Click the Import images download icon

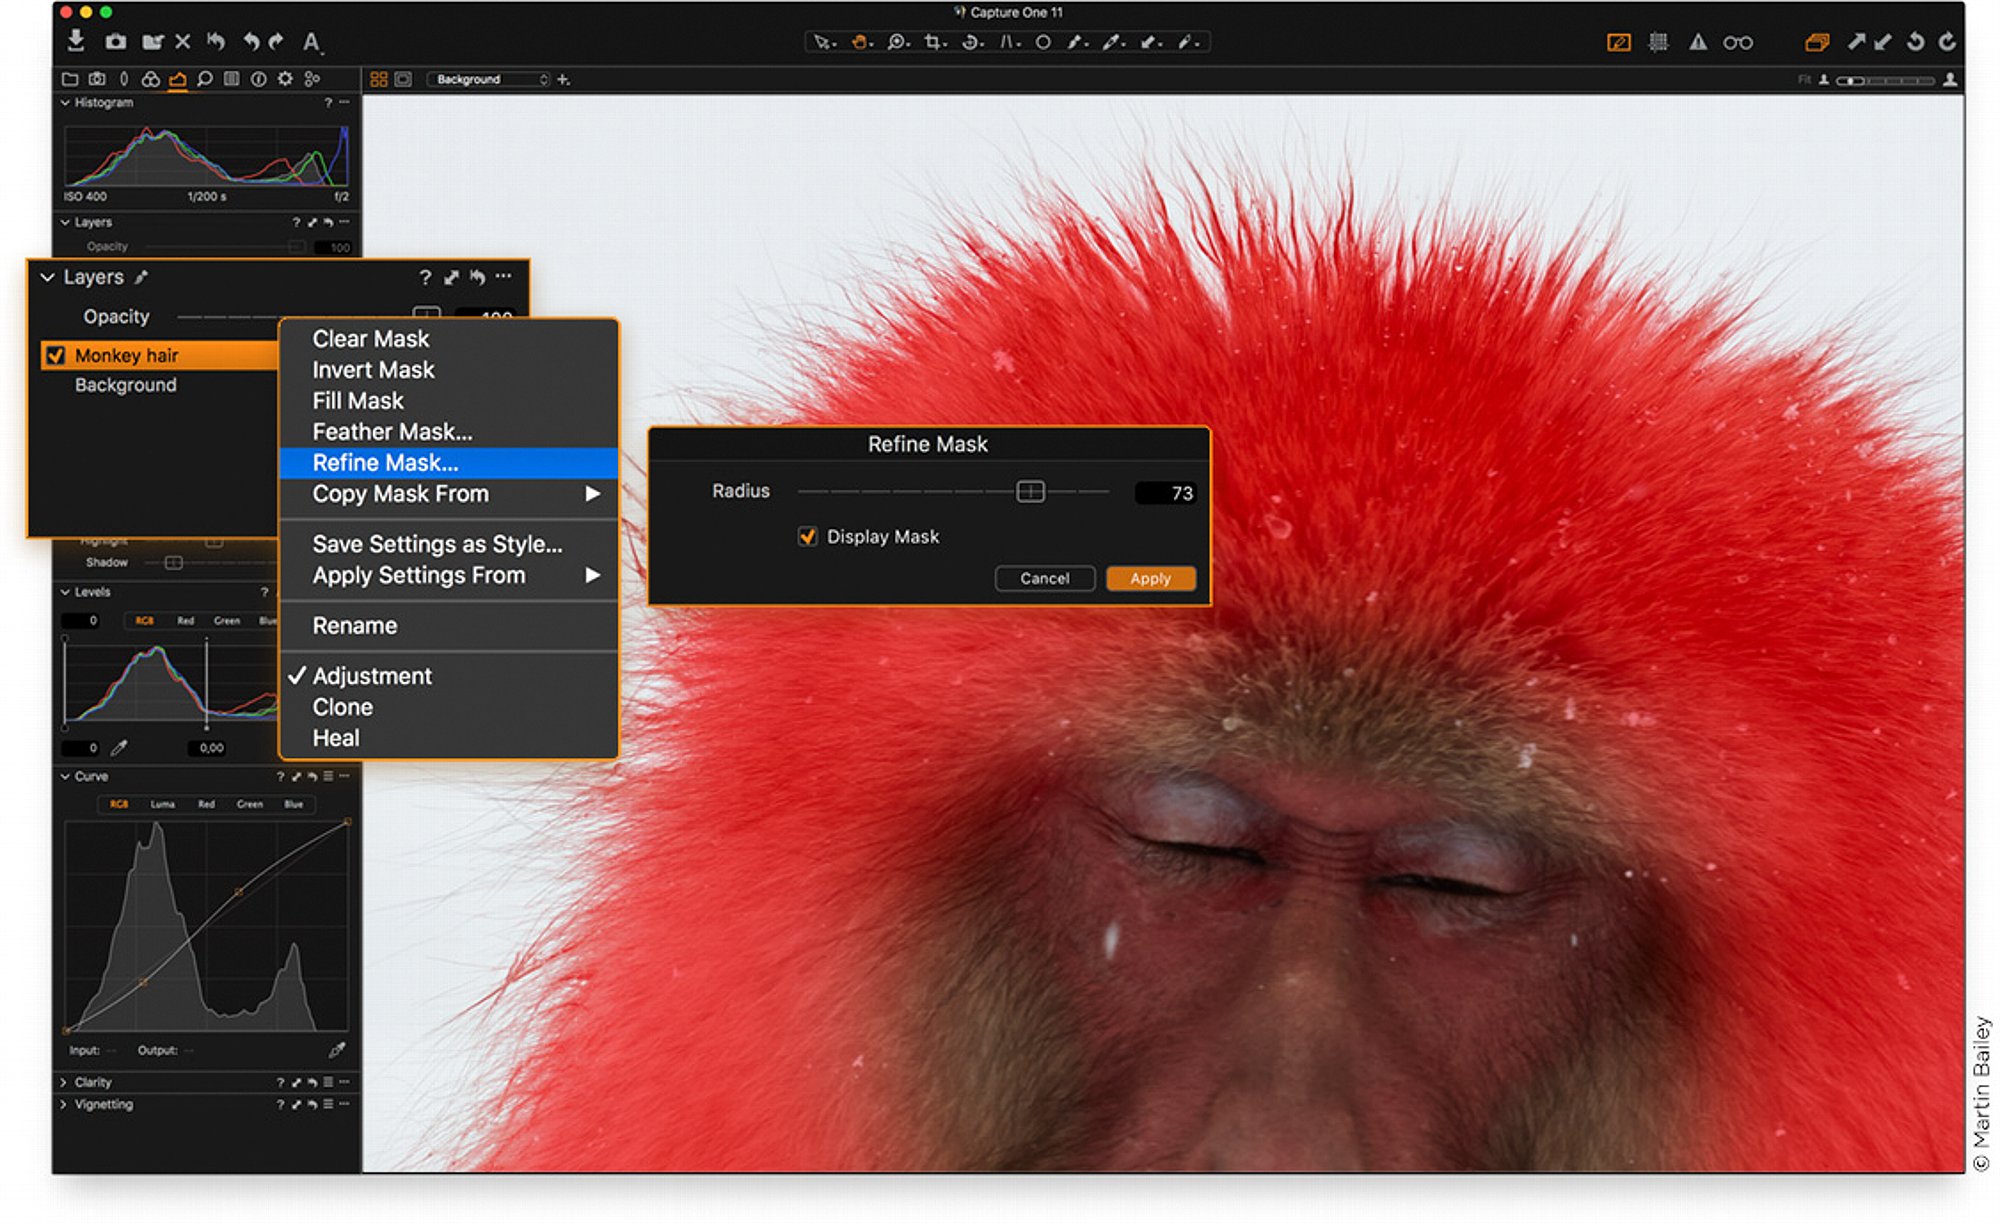tap(76, 41)
